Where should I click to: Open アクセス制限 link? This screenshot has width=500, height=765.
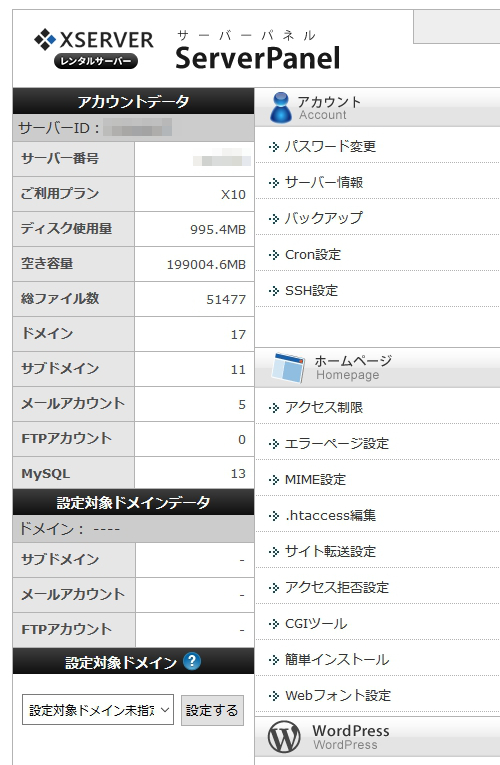click(x=324, y=407)
